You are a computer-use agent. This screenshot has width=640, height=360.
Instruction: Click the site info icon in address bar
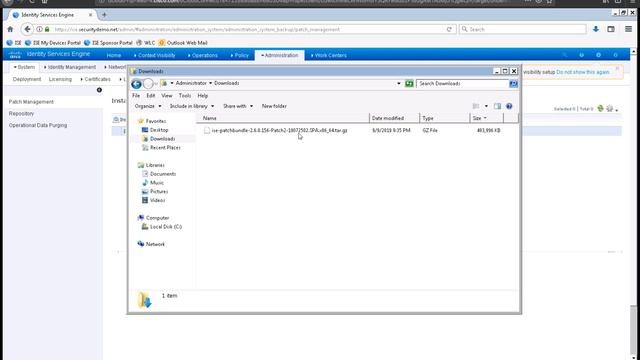tap(39, 29)
